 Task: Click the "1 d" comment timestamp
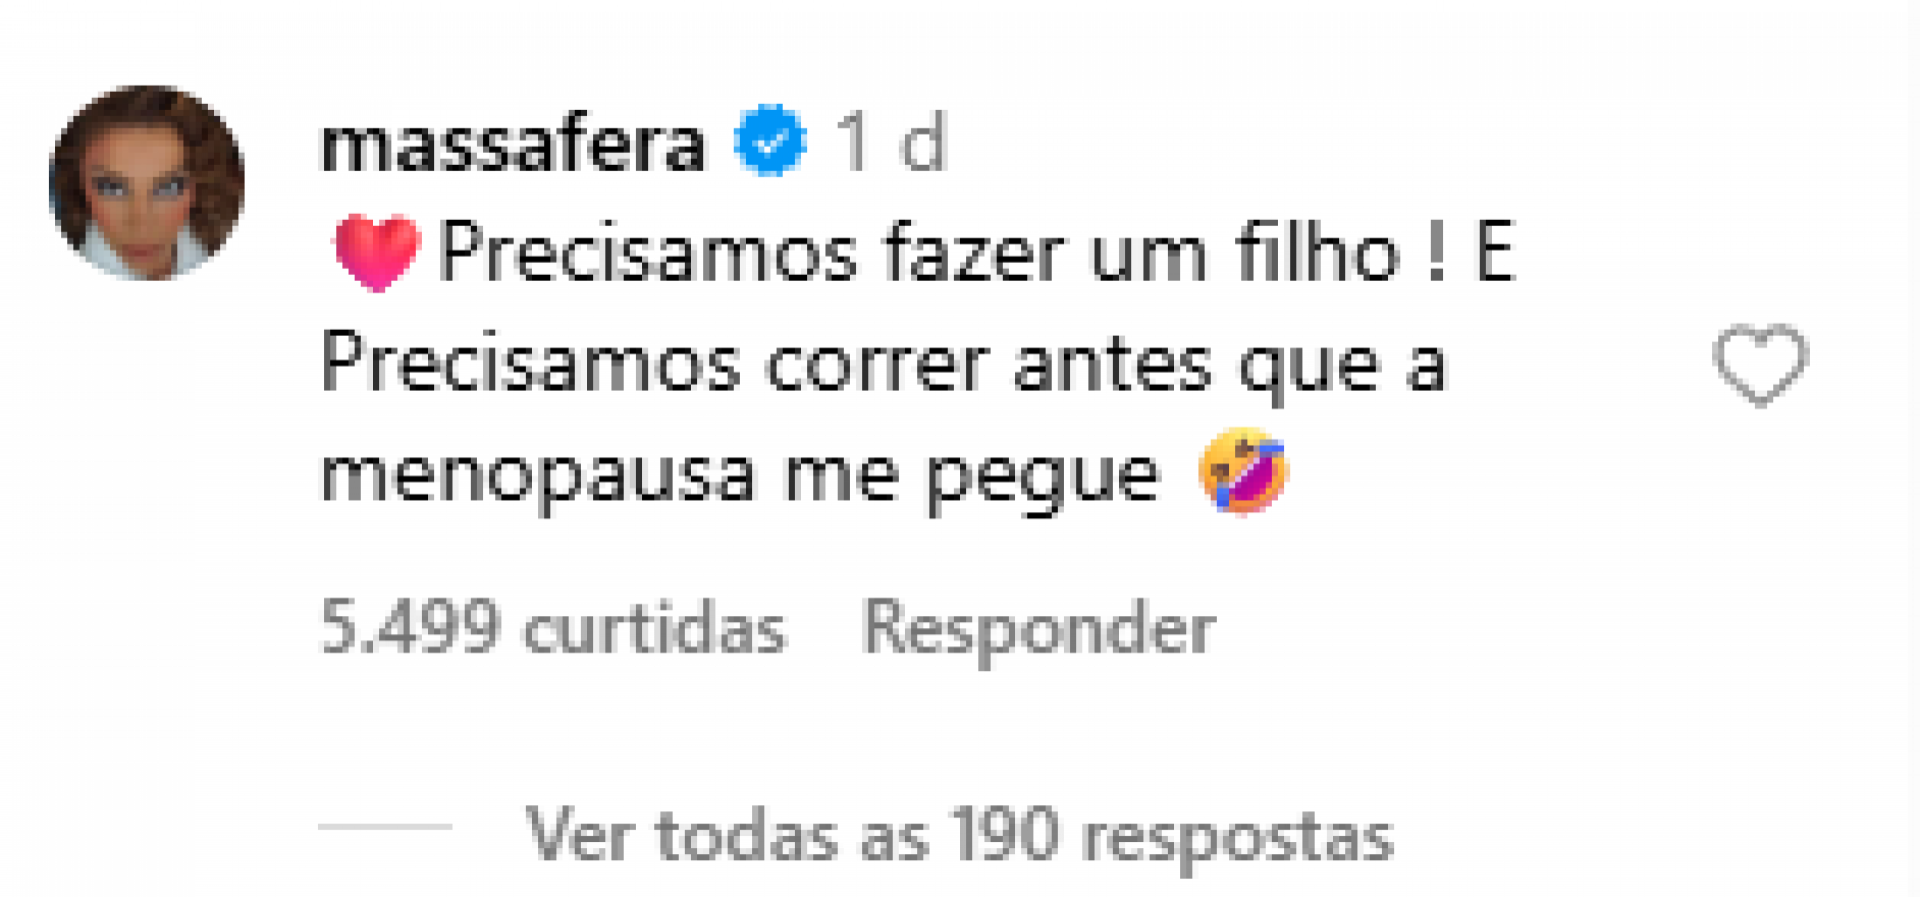coord(892,144)
